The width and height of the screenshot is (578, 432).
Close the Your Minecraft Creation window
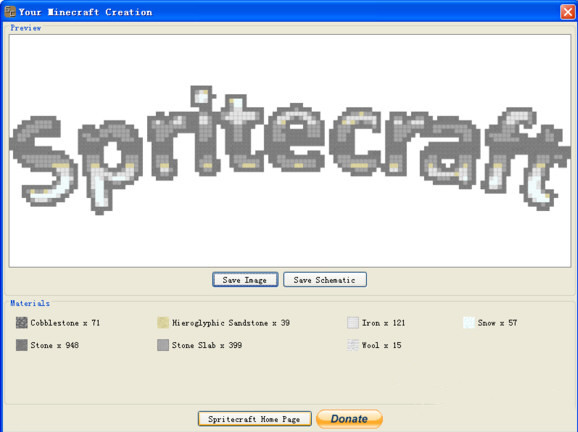pyautogui.click(x=567, y=12)
